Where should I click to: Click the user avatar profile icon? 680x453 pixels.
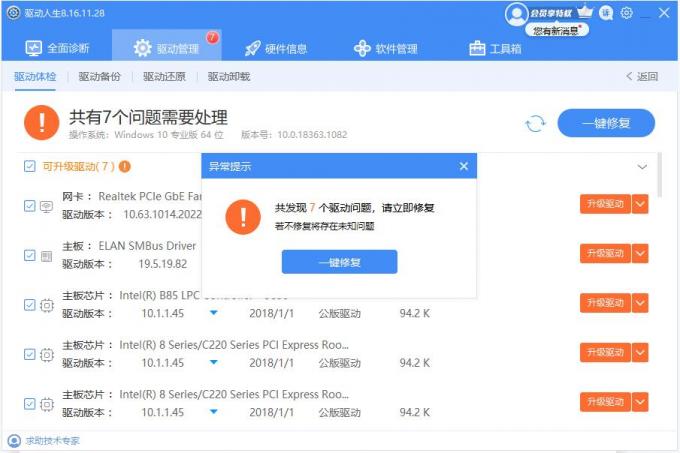point(516,13)
